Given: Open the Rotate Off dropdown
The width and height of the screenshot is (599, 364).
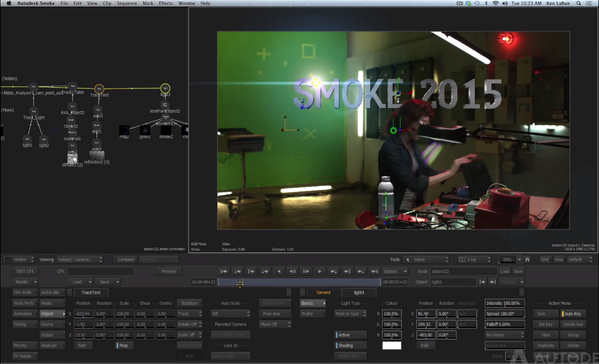Looking at the screenshot, I should coord(189,324).
